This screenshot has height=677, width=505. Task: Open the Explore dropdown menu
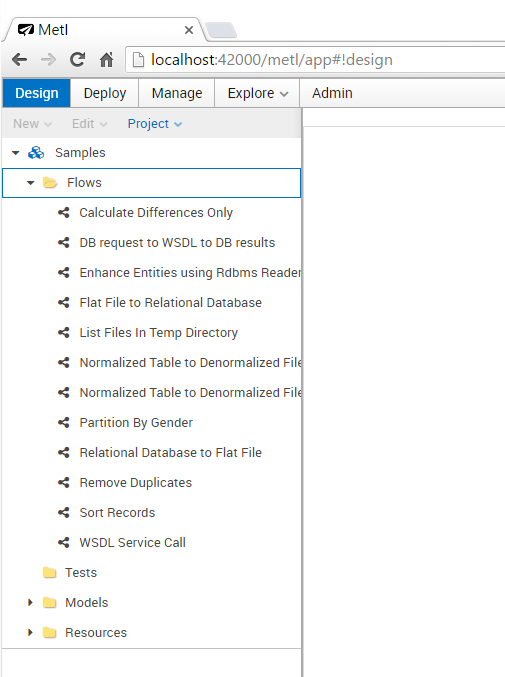pos(257,93)
